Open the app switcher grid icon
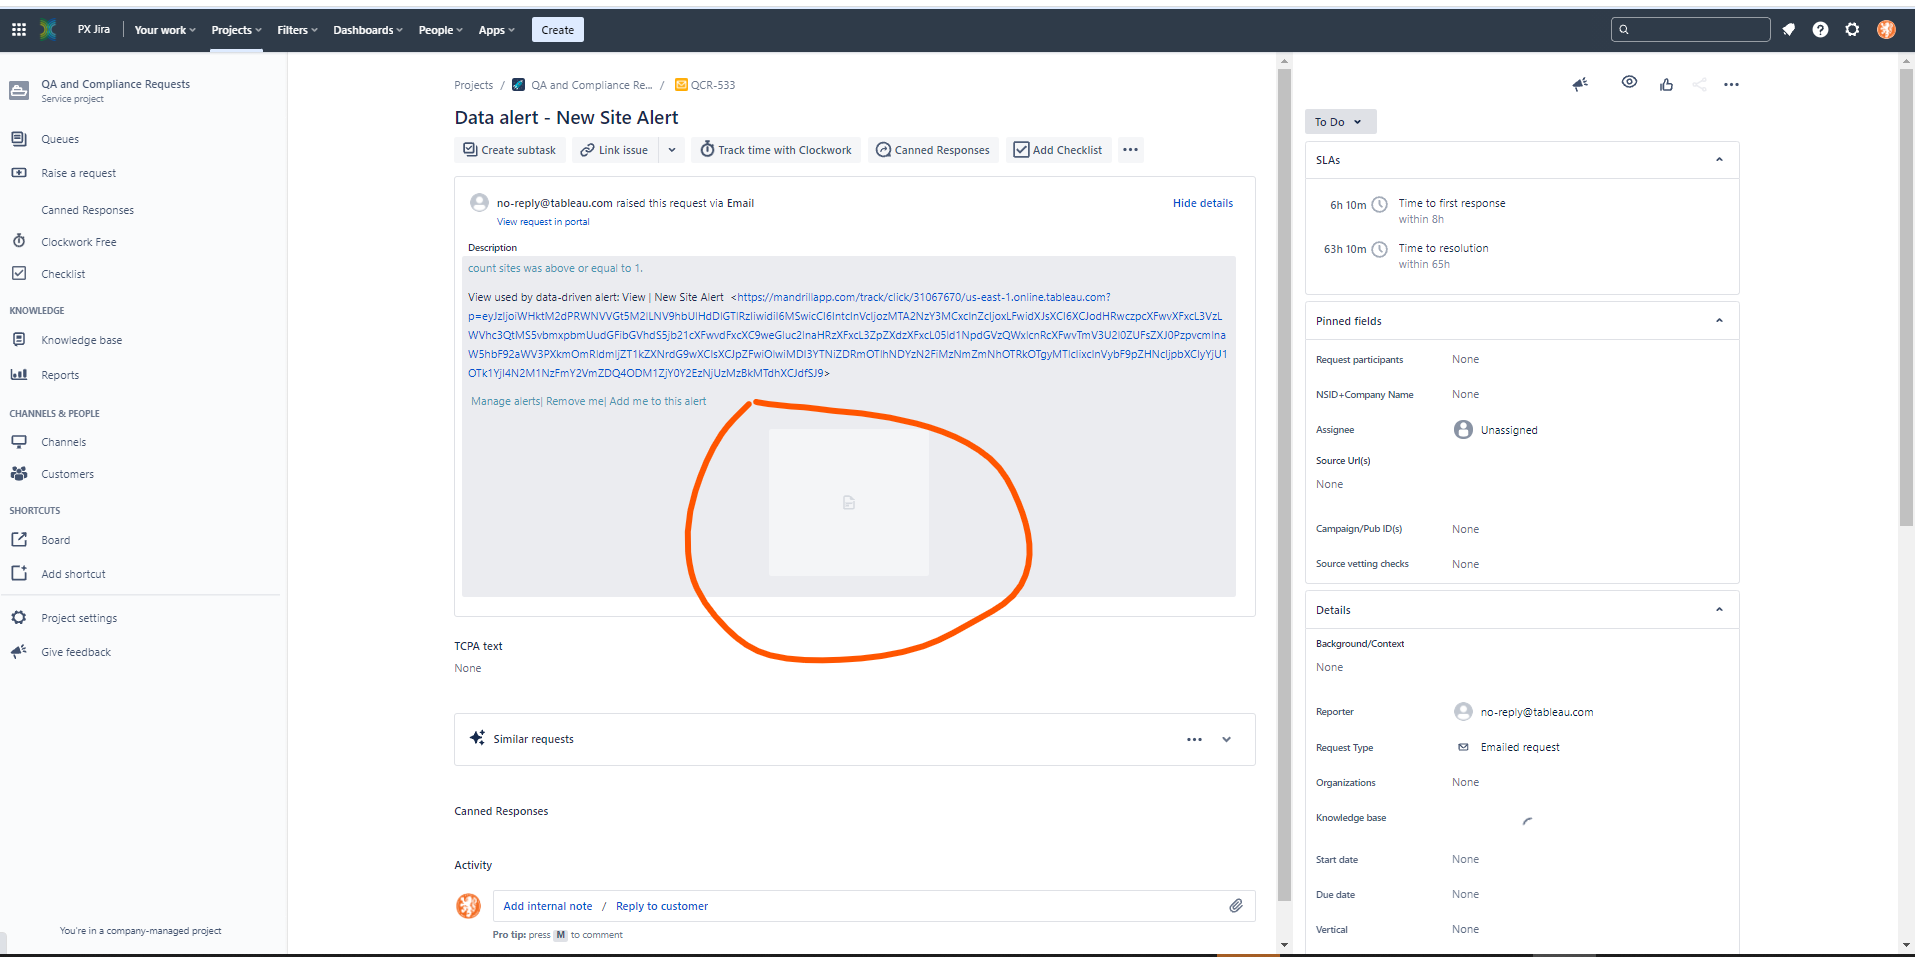Screen dimensions: 1915x957 click(19, 30)
